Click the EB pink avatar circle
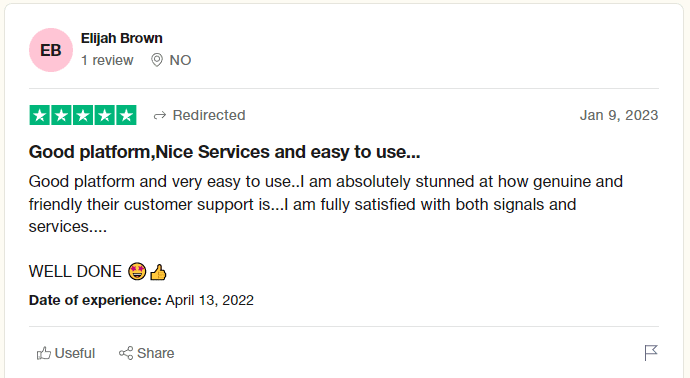The image size is (690, 378). 51,50
